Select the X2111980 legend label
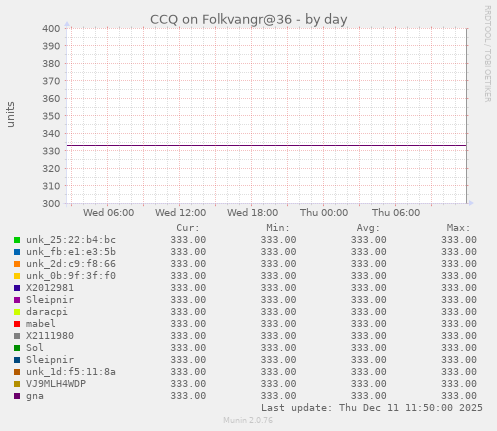Image resolution: width=497 pixels, height=431 pixels. tap(50, 336)
